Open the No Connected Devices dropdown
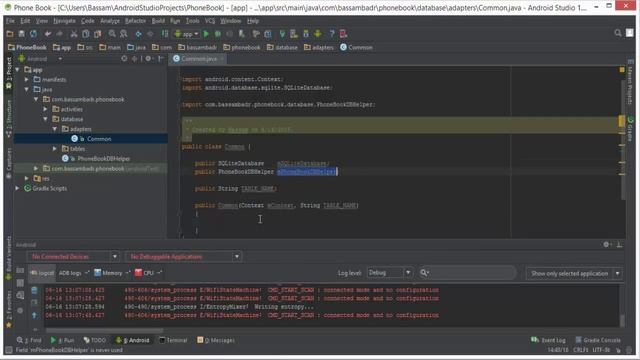This screenshot has height=360, width=640. tap(73, 257)
